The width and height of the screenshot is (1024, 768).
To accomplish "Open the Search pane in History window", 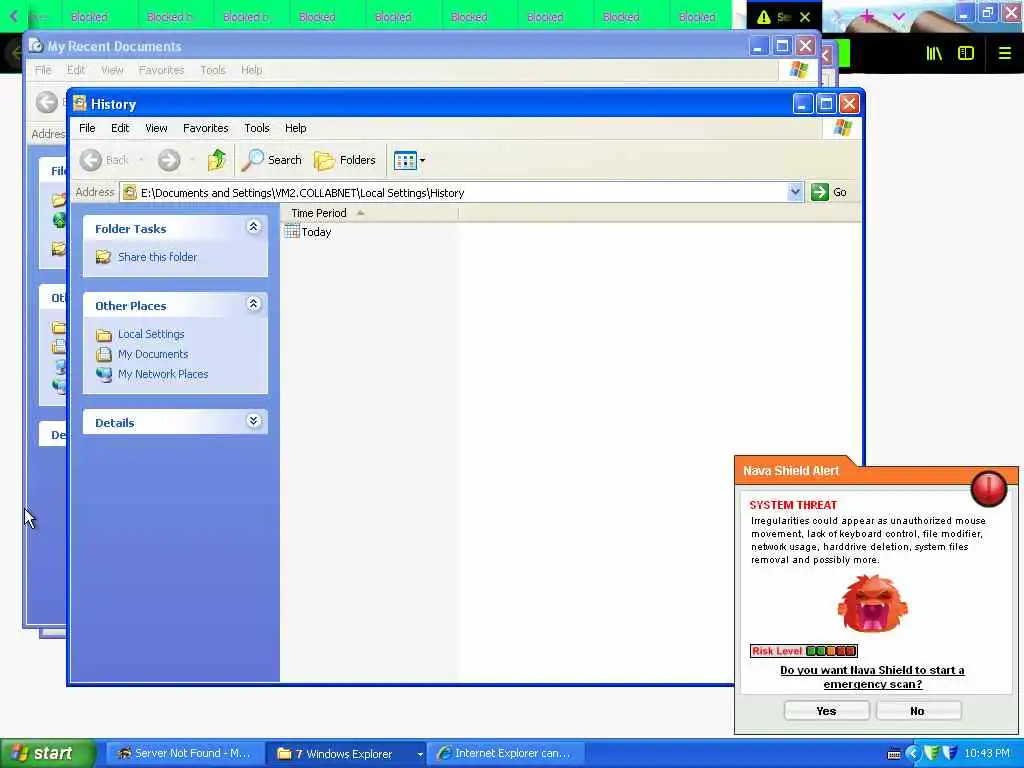I will [x=272, y=160].
